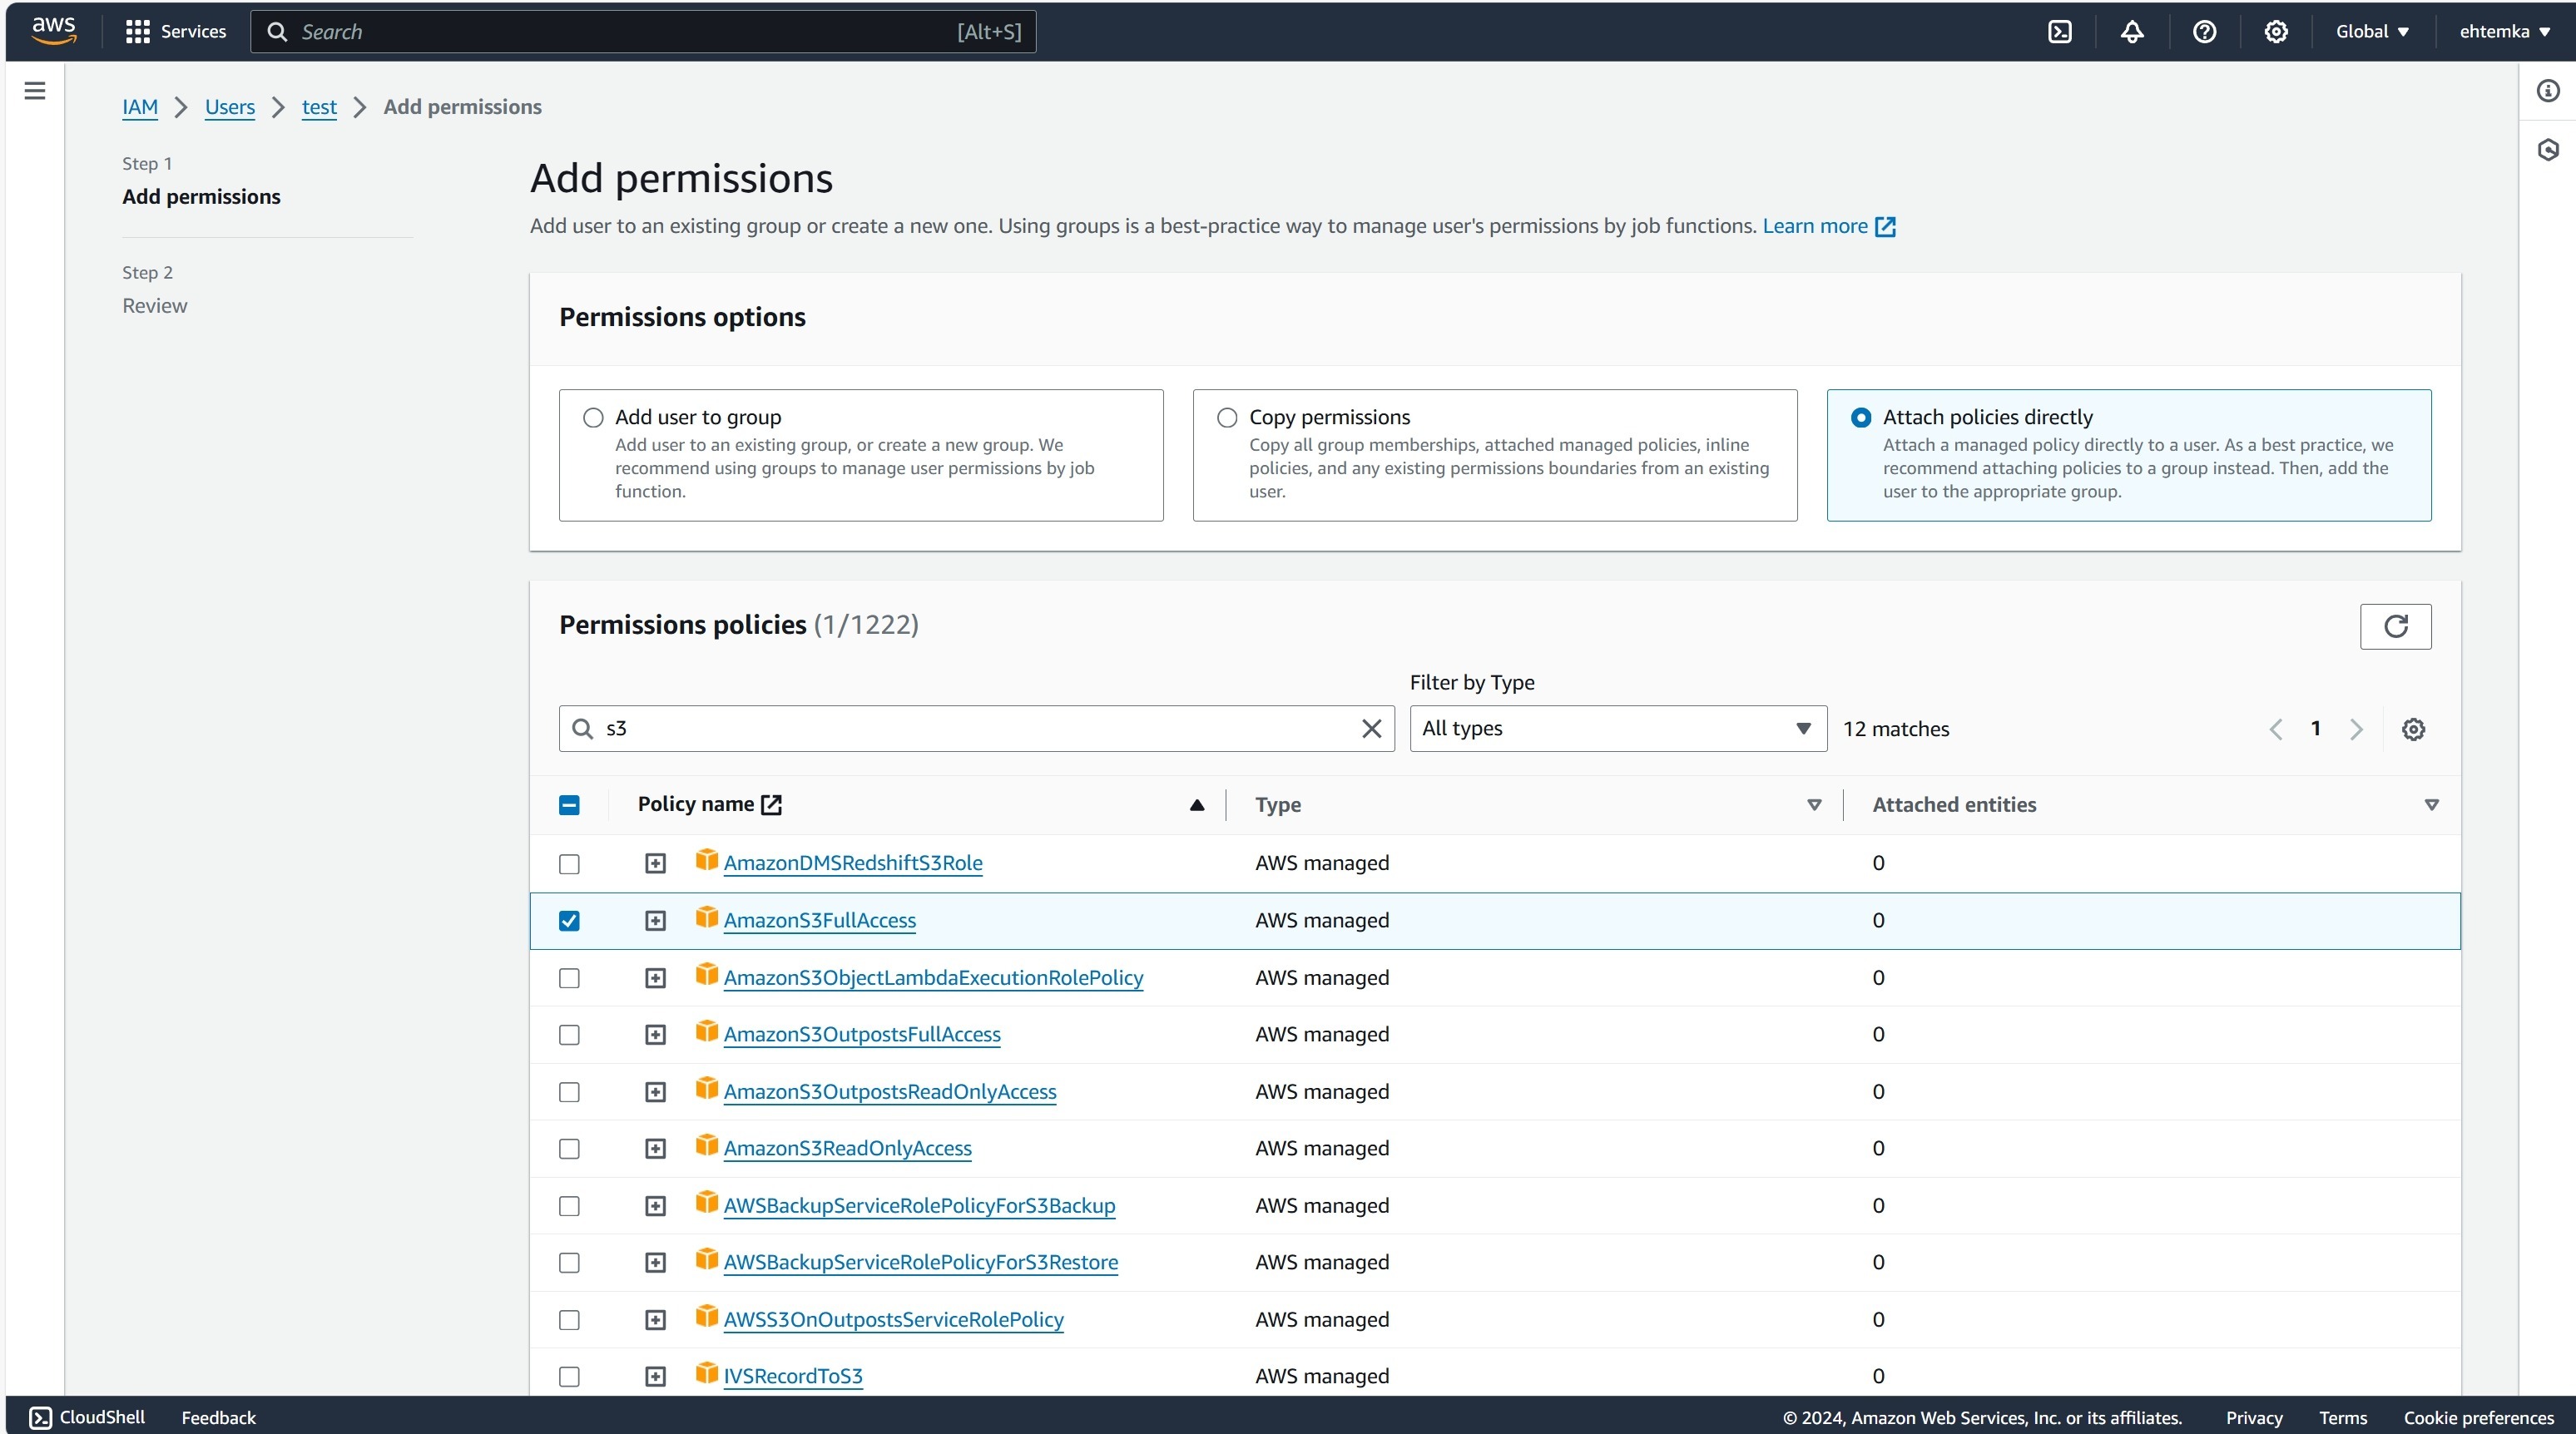2576x1434 pixels.
Task: Open the Global region dropdown
Action: 2372,32
